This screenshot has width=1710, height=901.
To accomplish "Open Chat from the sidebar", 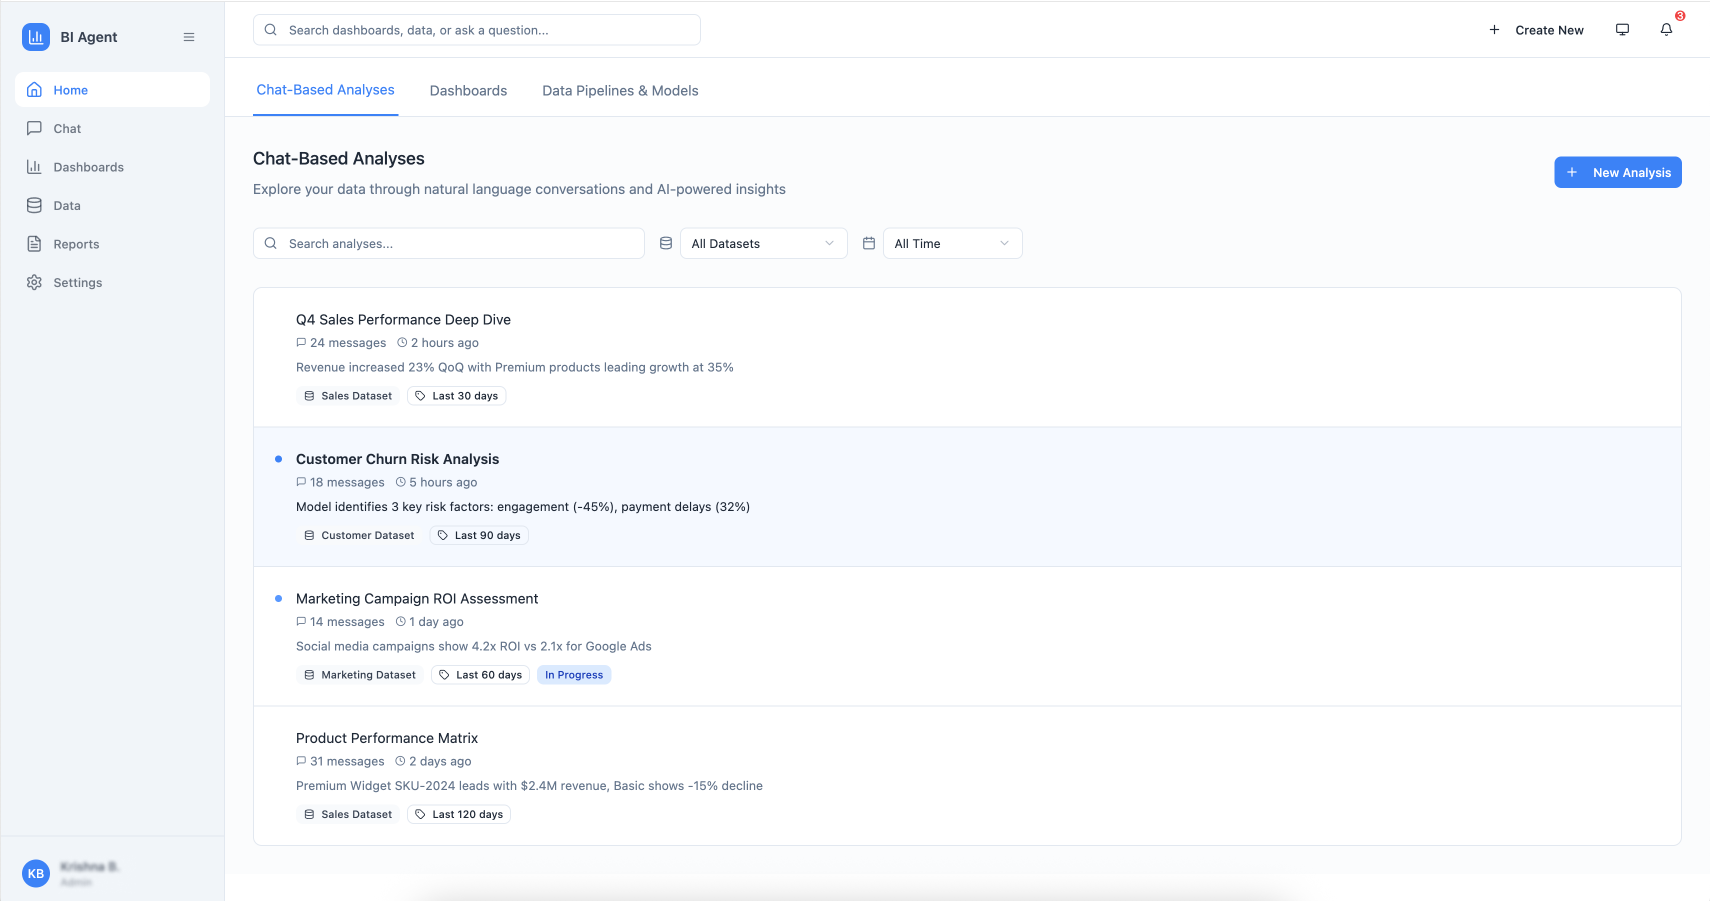I will tap(67, 129).
